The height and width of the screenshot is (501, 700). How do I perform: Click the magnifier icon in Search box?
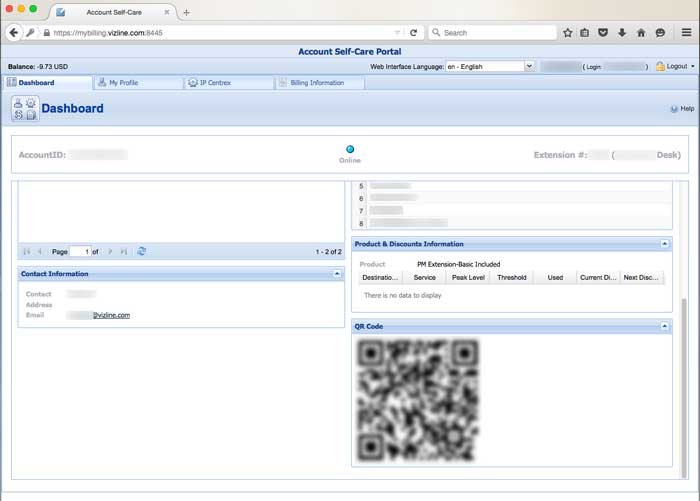(436, 33)
